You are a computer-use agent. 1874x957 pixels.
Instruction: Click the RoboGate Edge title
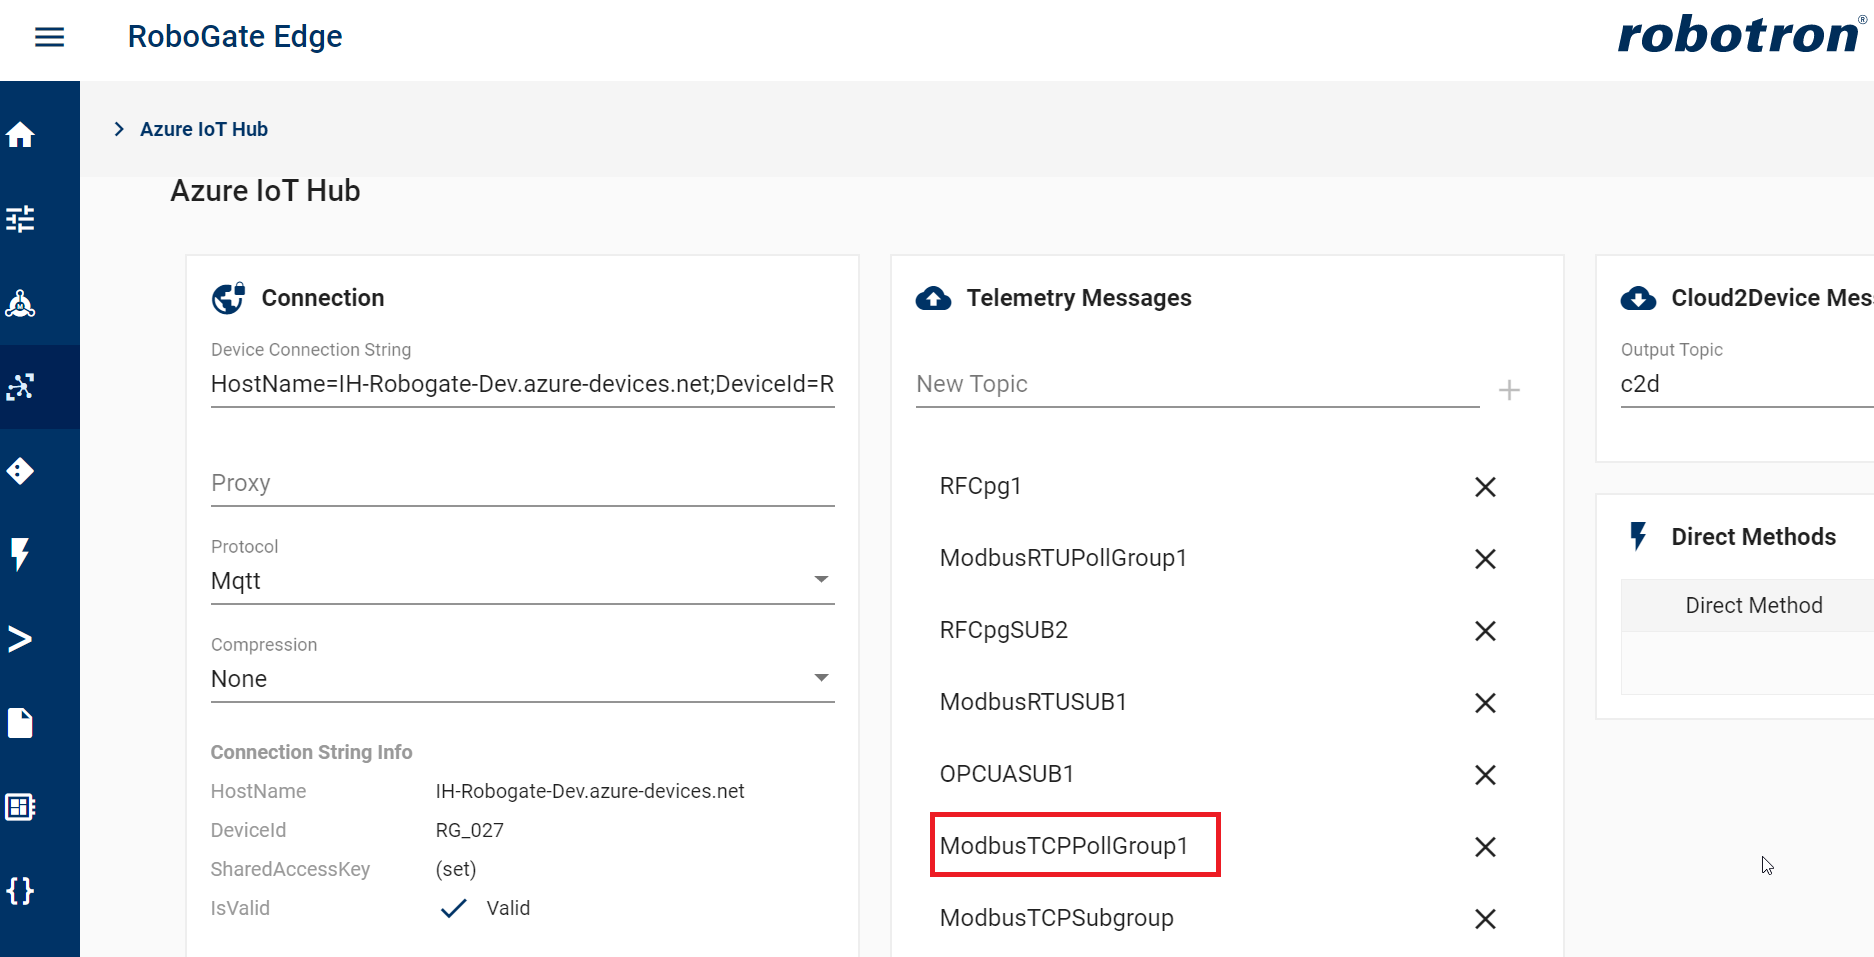[x=235, y=36]
